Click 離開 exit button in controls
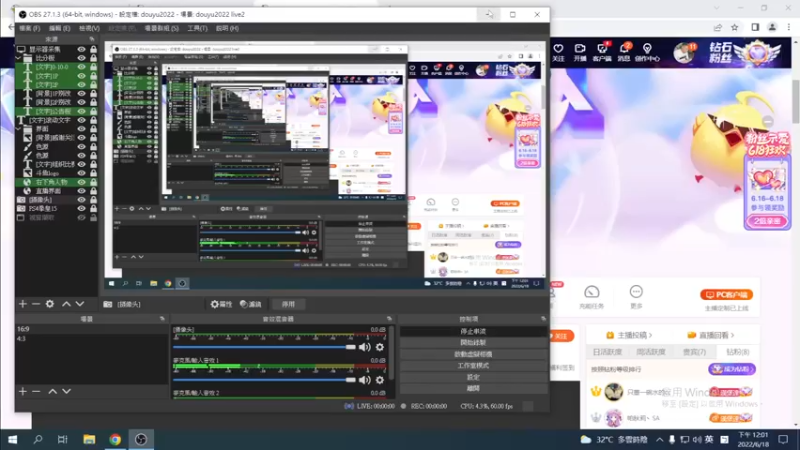 pos(473,388)
